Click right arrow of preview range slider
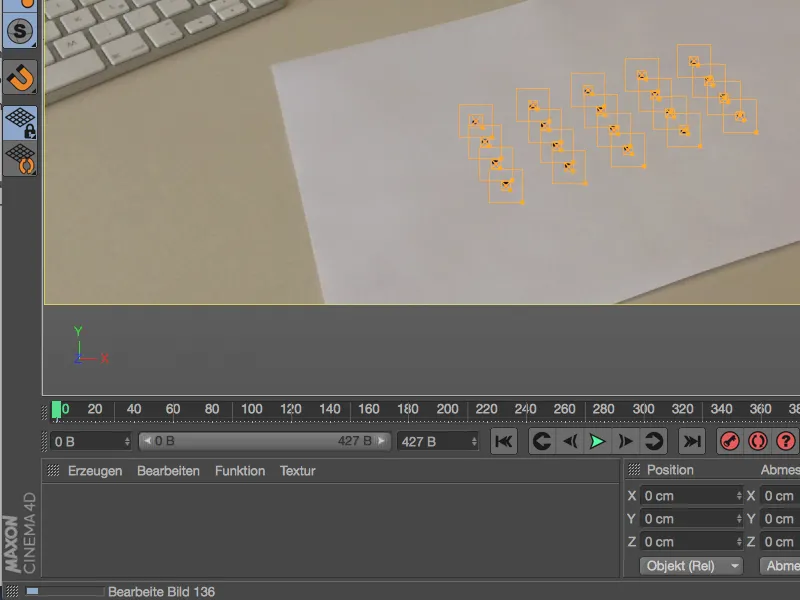 coord(381,441)
